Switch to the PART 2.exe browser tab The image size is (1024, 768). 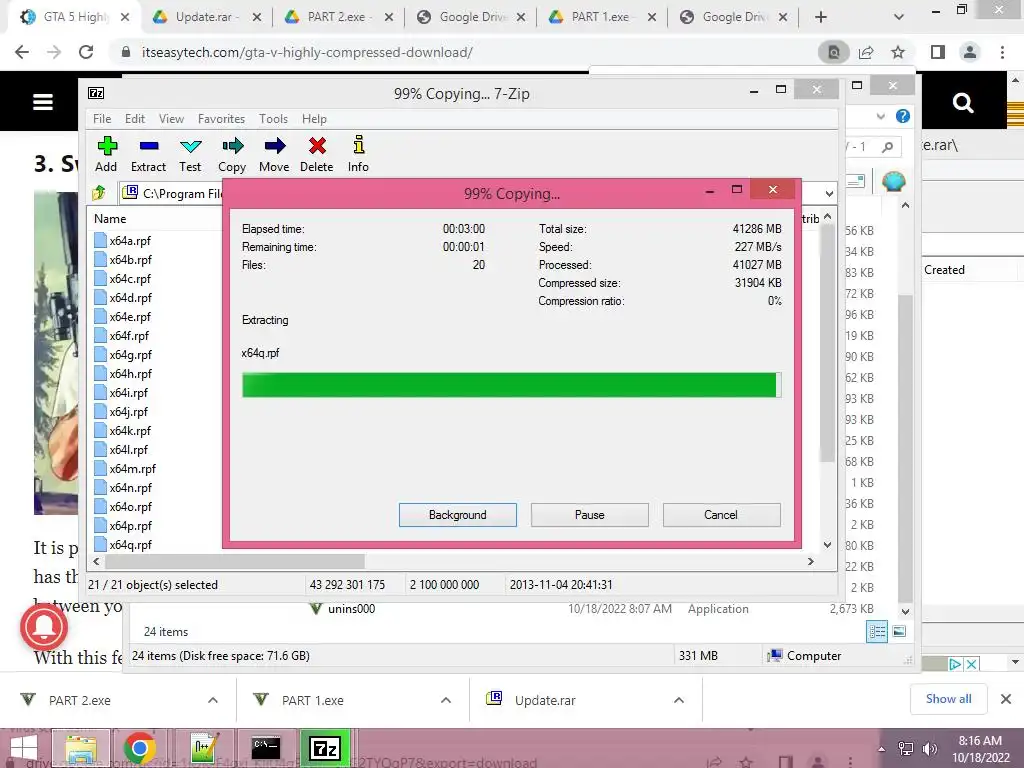click(336, 18)
